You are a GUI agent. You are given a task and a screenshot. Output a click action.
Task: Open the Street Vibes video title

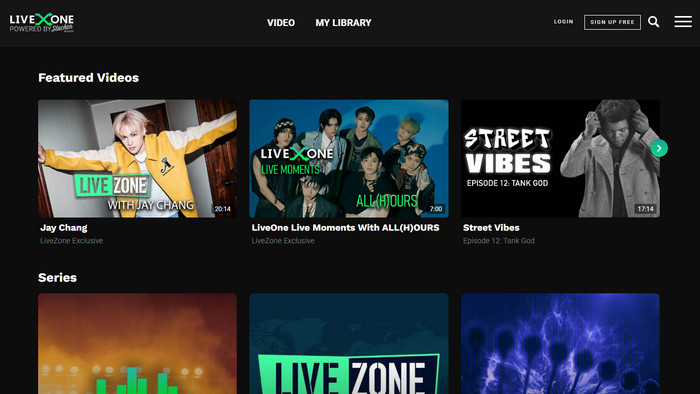coord(491,228)
